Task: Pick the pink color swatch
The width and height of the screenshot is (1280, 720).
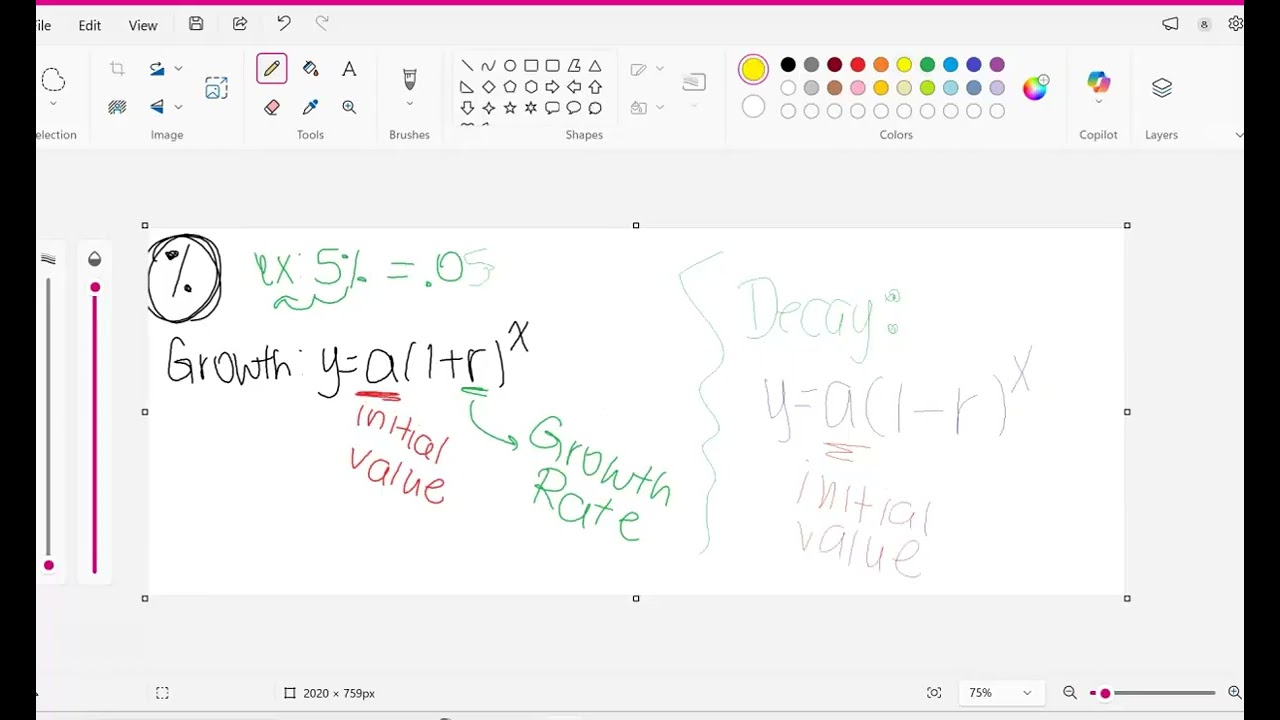Action: pyautogui.click(x=858, y=88)
